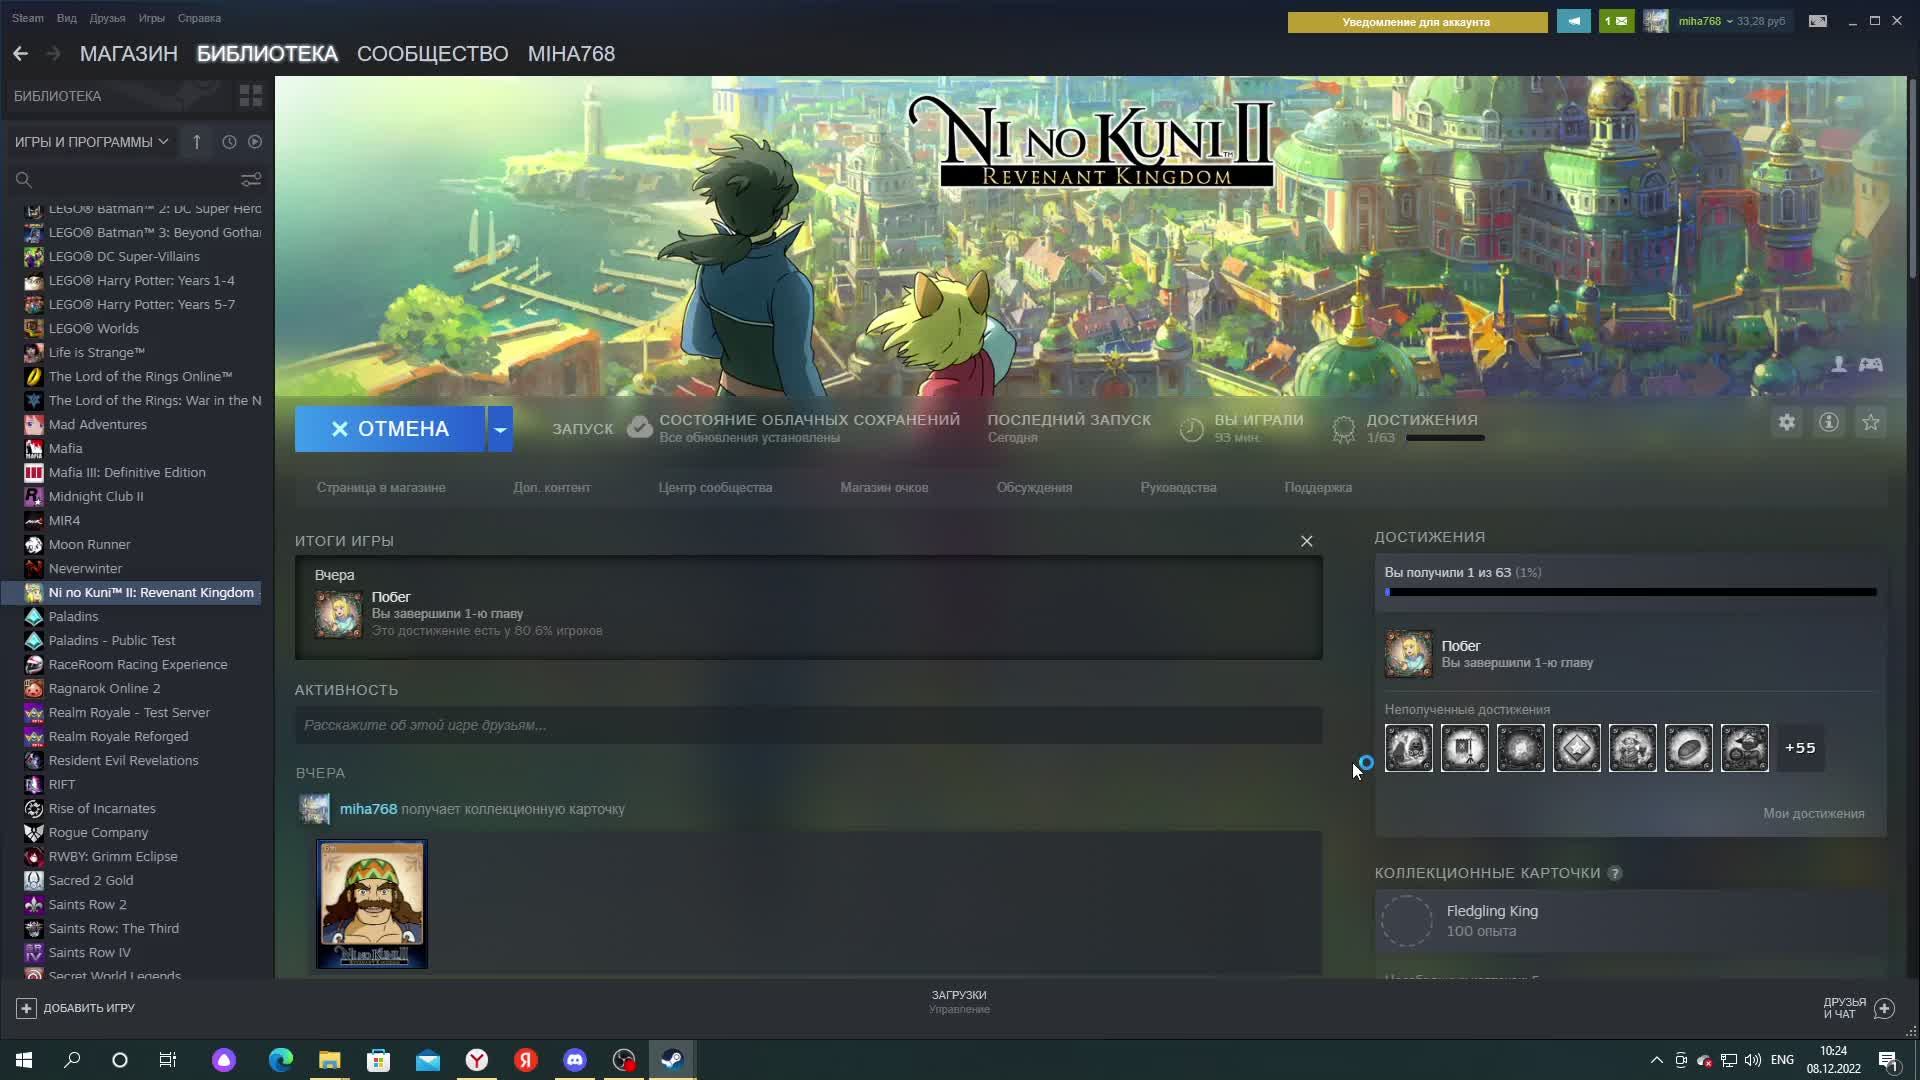Open Steam announcements megaphone icon
Viewport: 1920px width, 1080px height.
click(x=1573, y=21)
